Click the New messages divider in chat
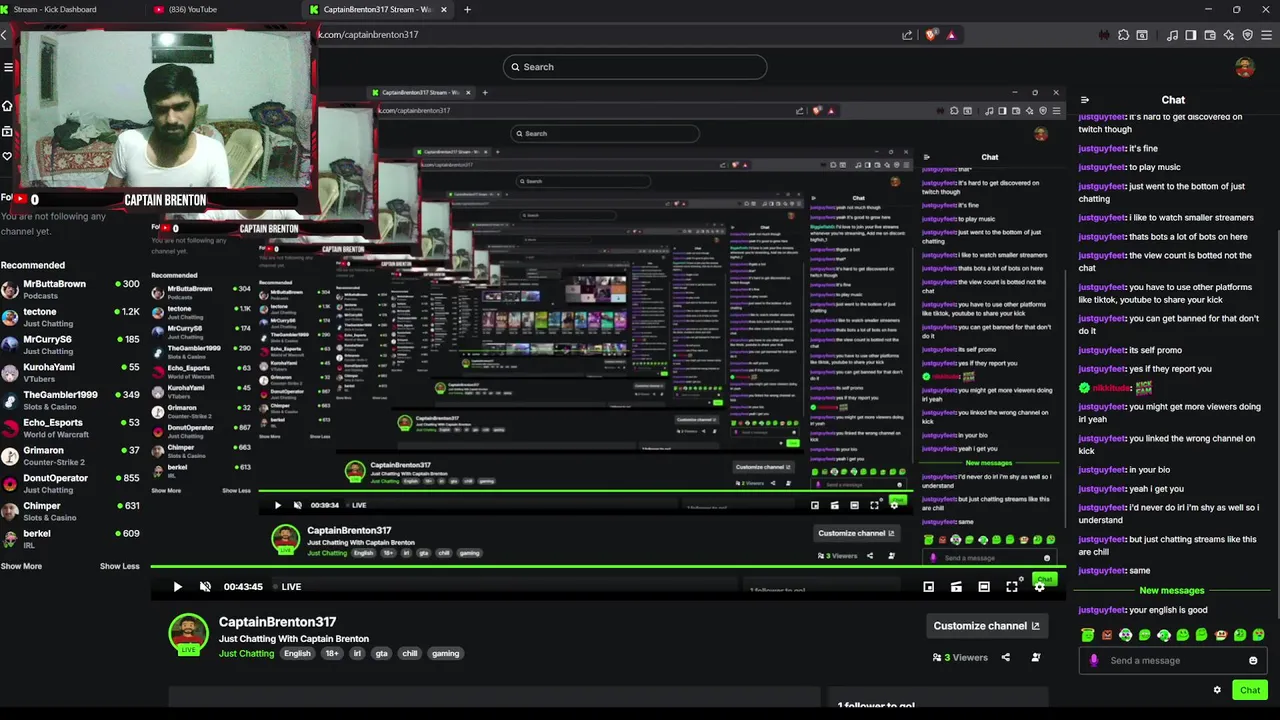 (1172, 590)
